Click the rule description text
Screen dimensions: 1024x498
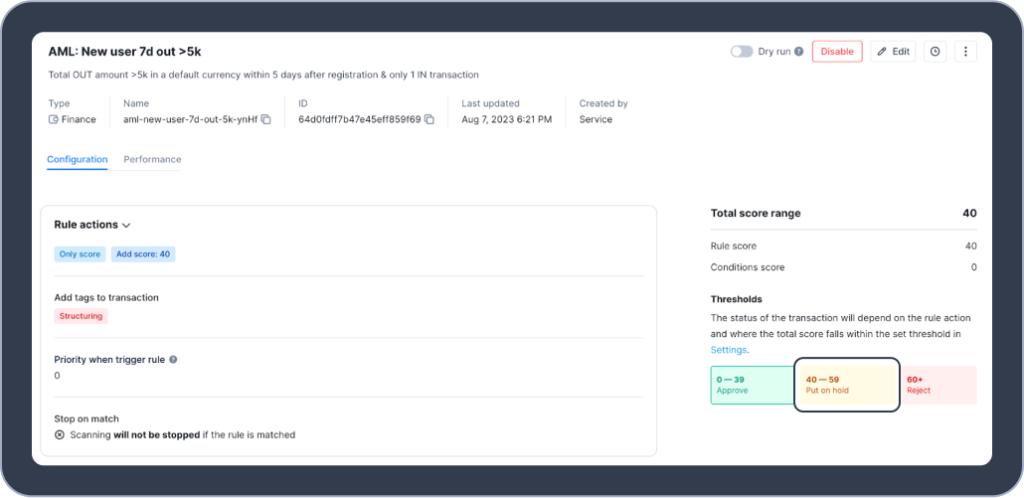coord(264,75)
